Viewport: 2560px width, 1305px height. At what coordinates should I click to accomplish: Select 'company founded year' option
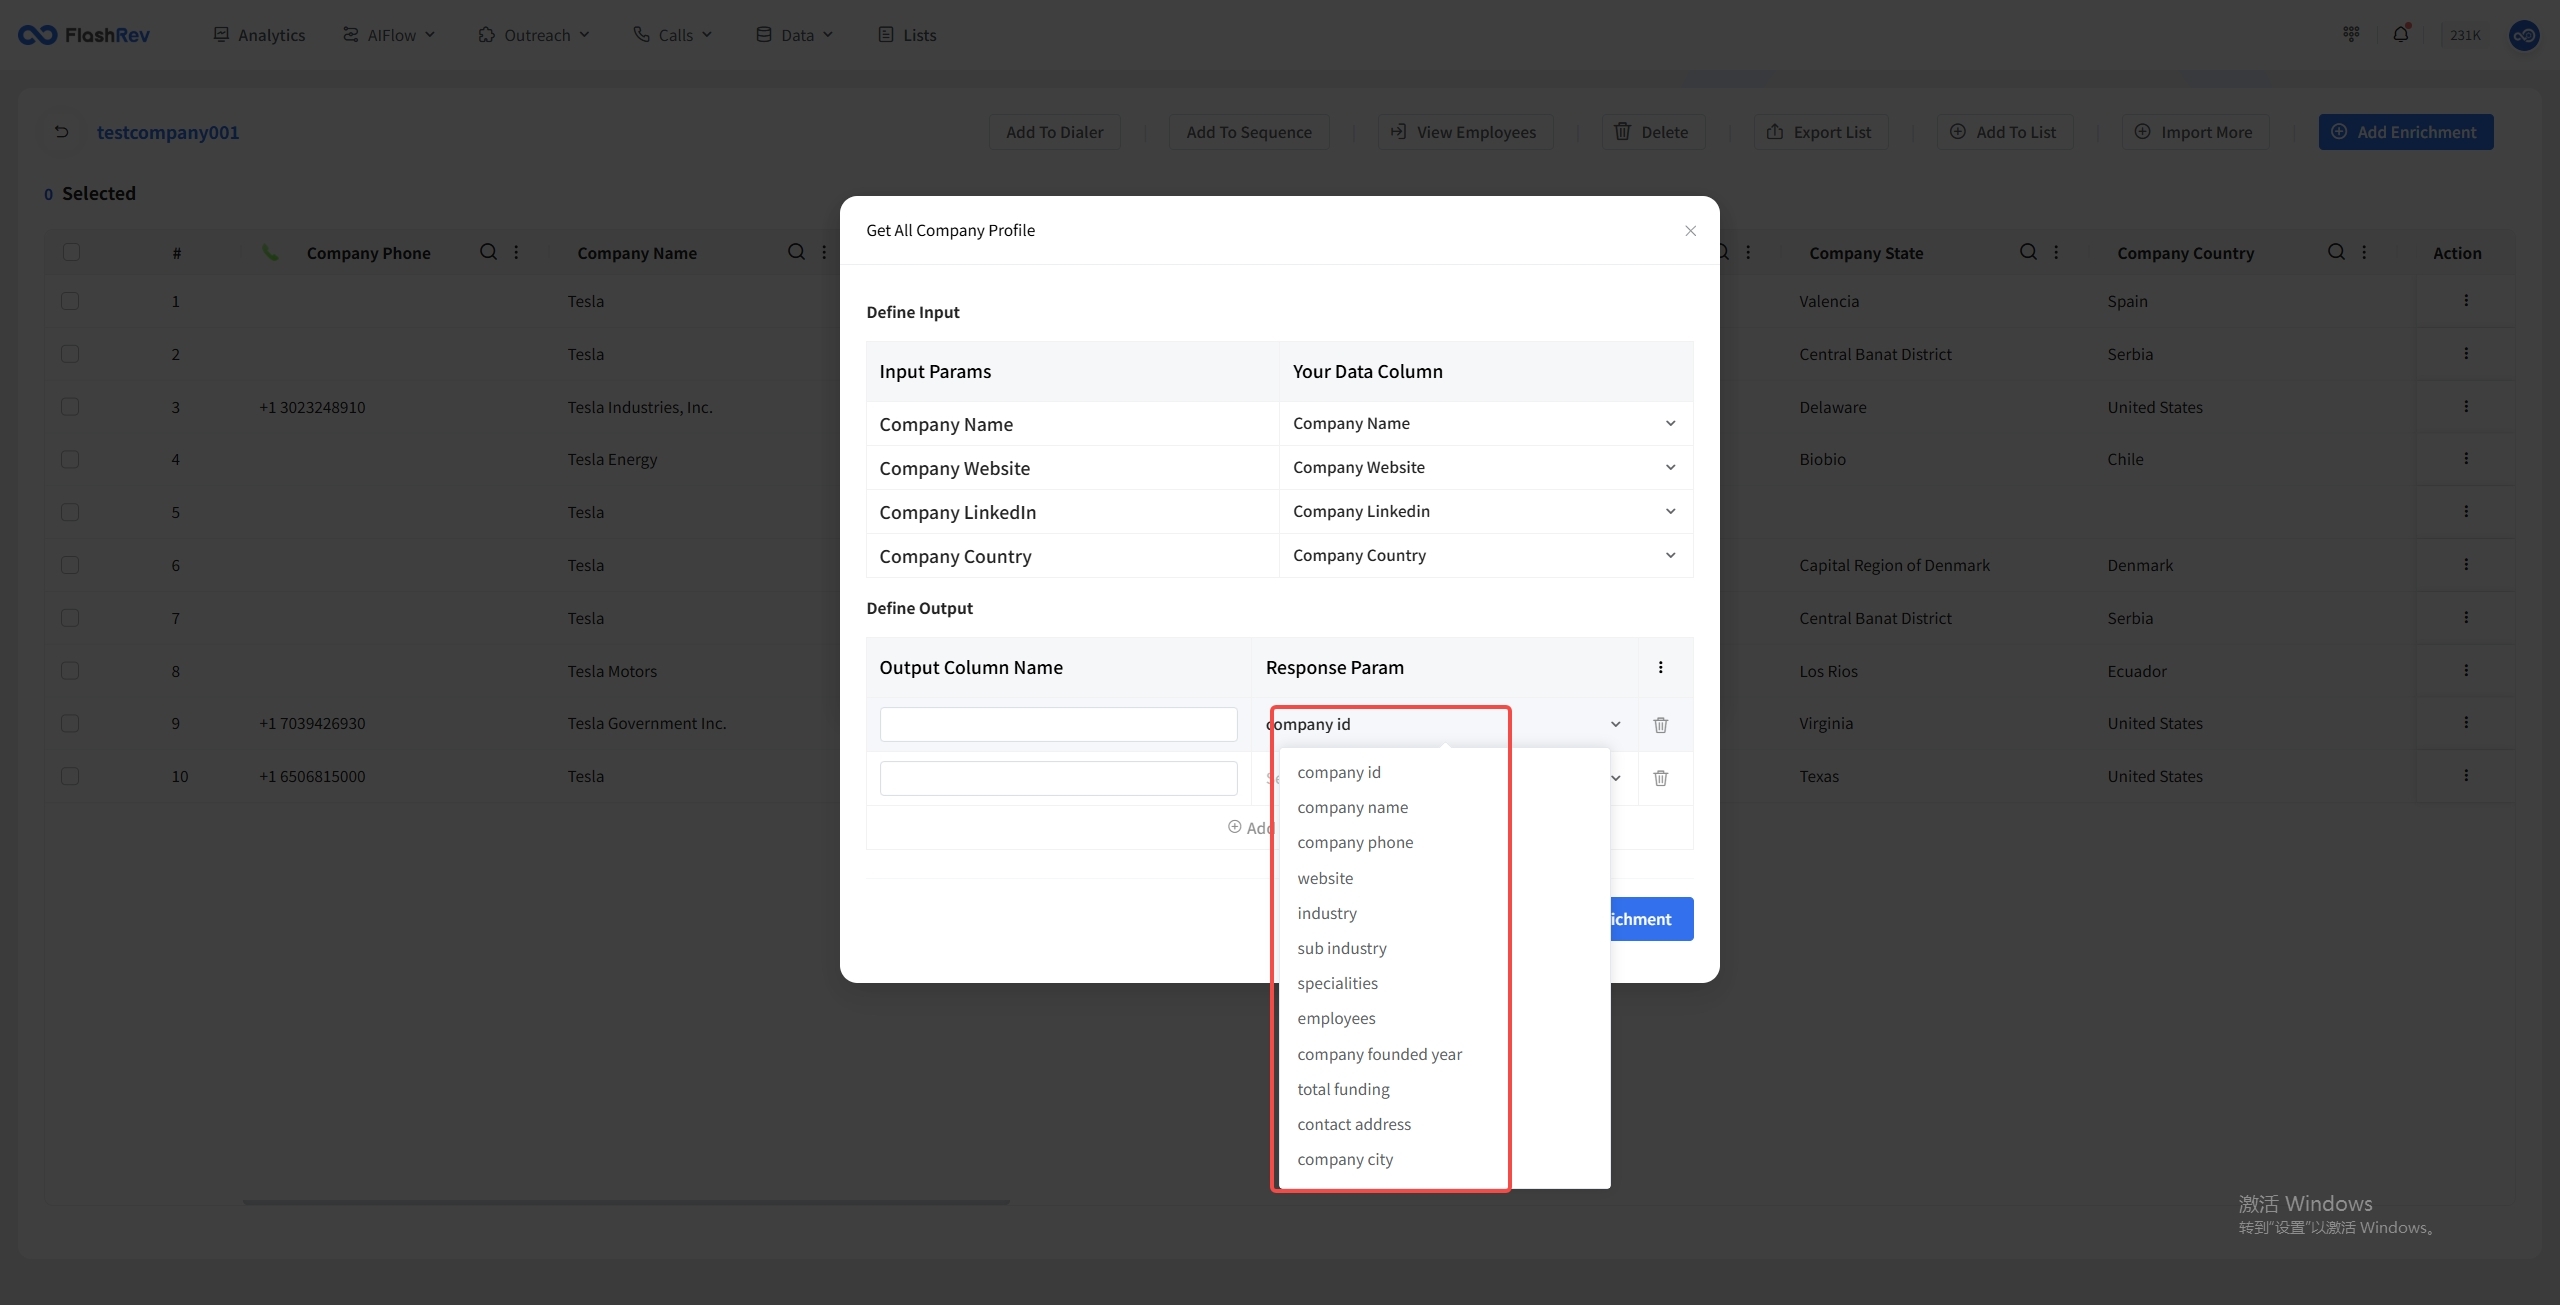(1379, 1055)
